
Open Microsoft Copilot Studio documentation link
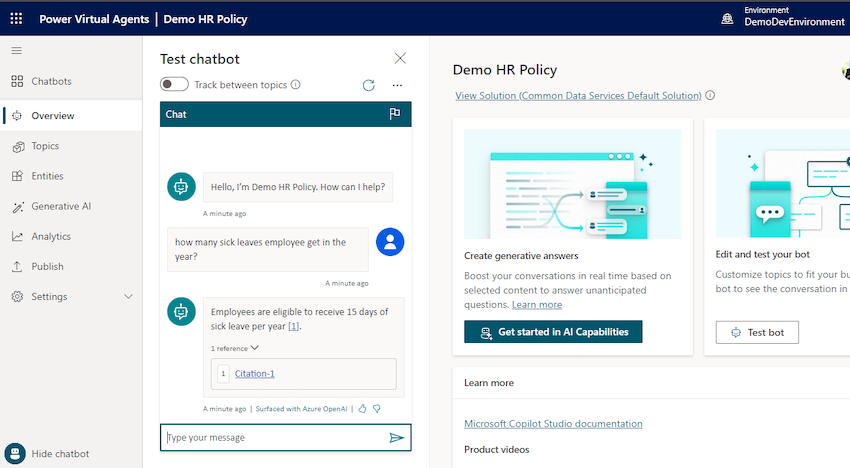553,424
